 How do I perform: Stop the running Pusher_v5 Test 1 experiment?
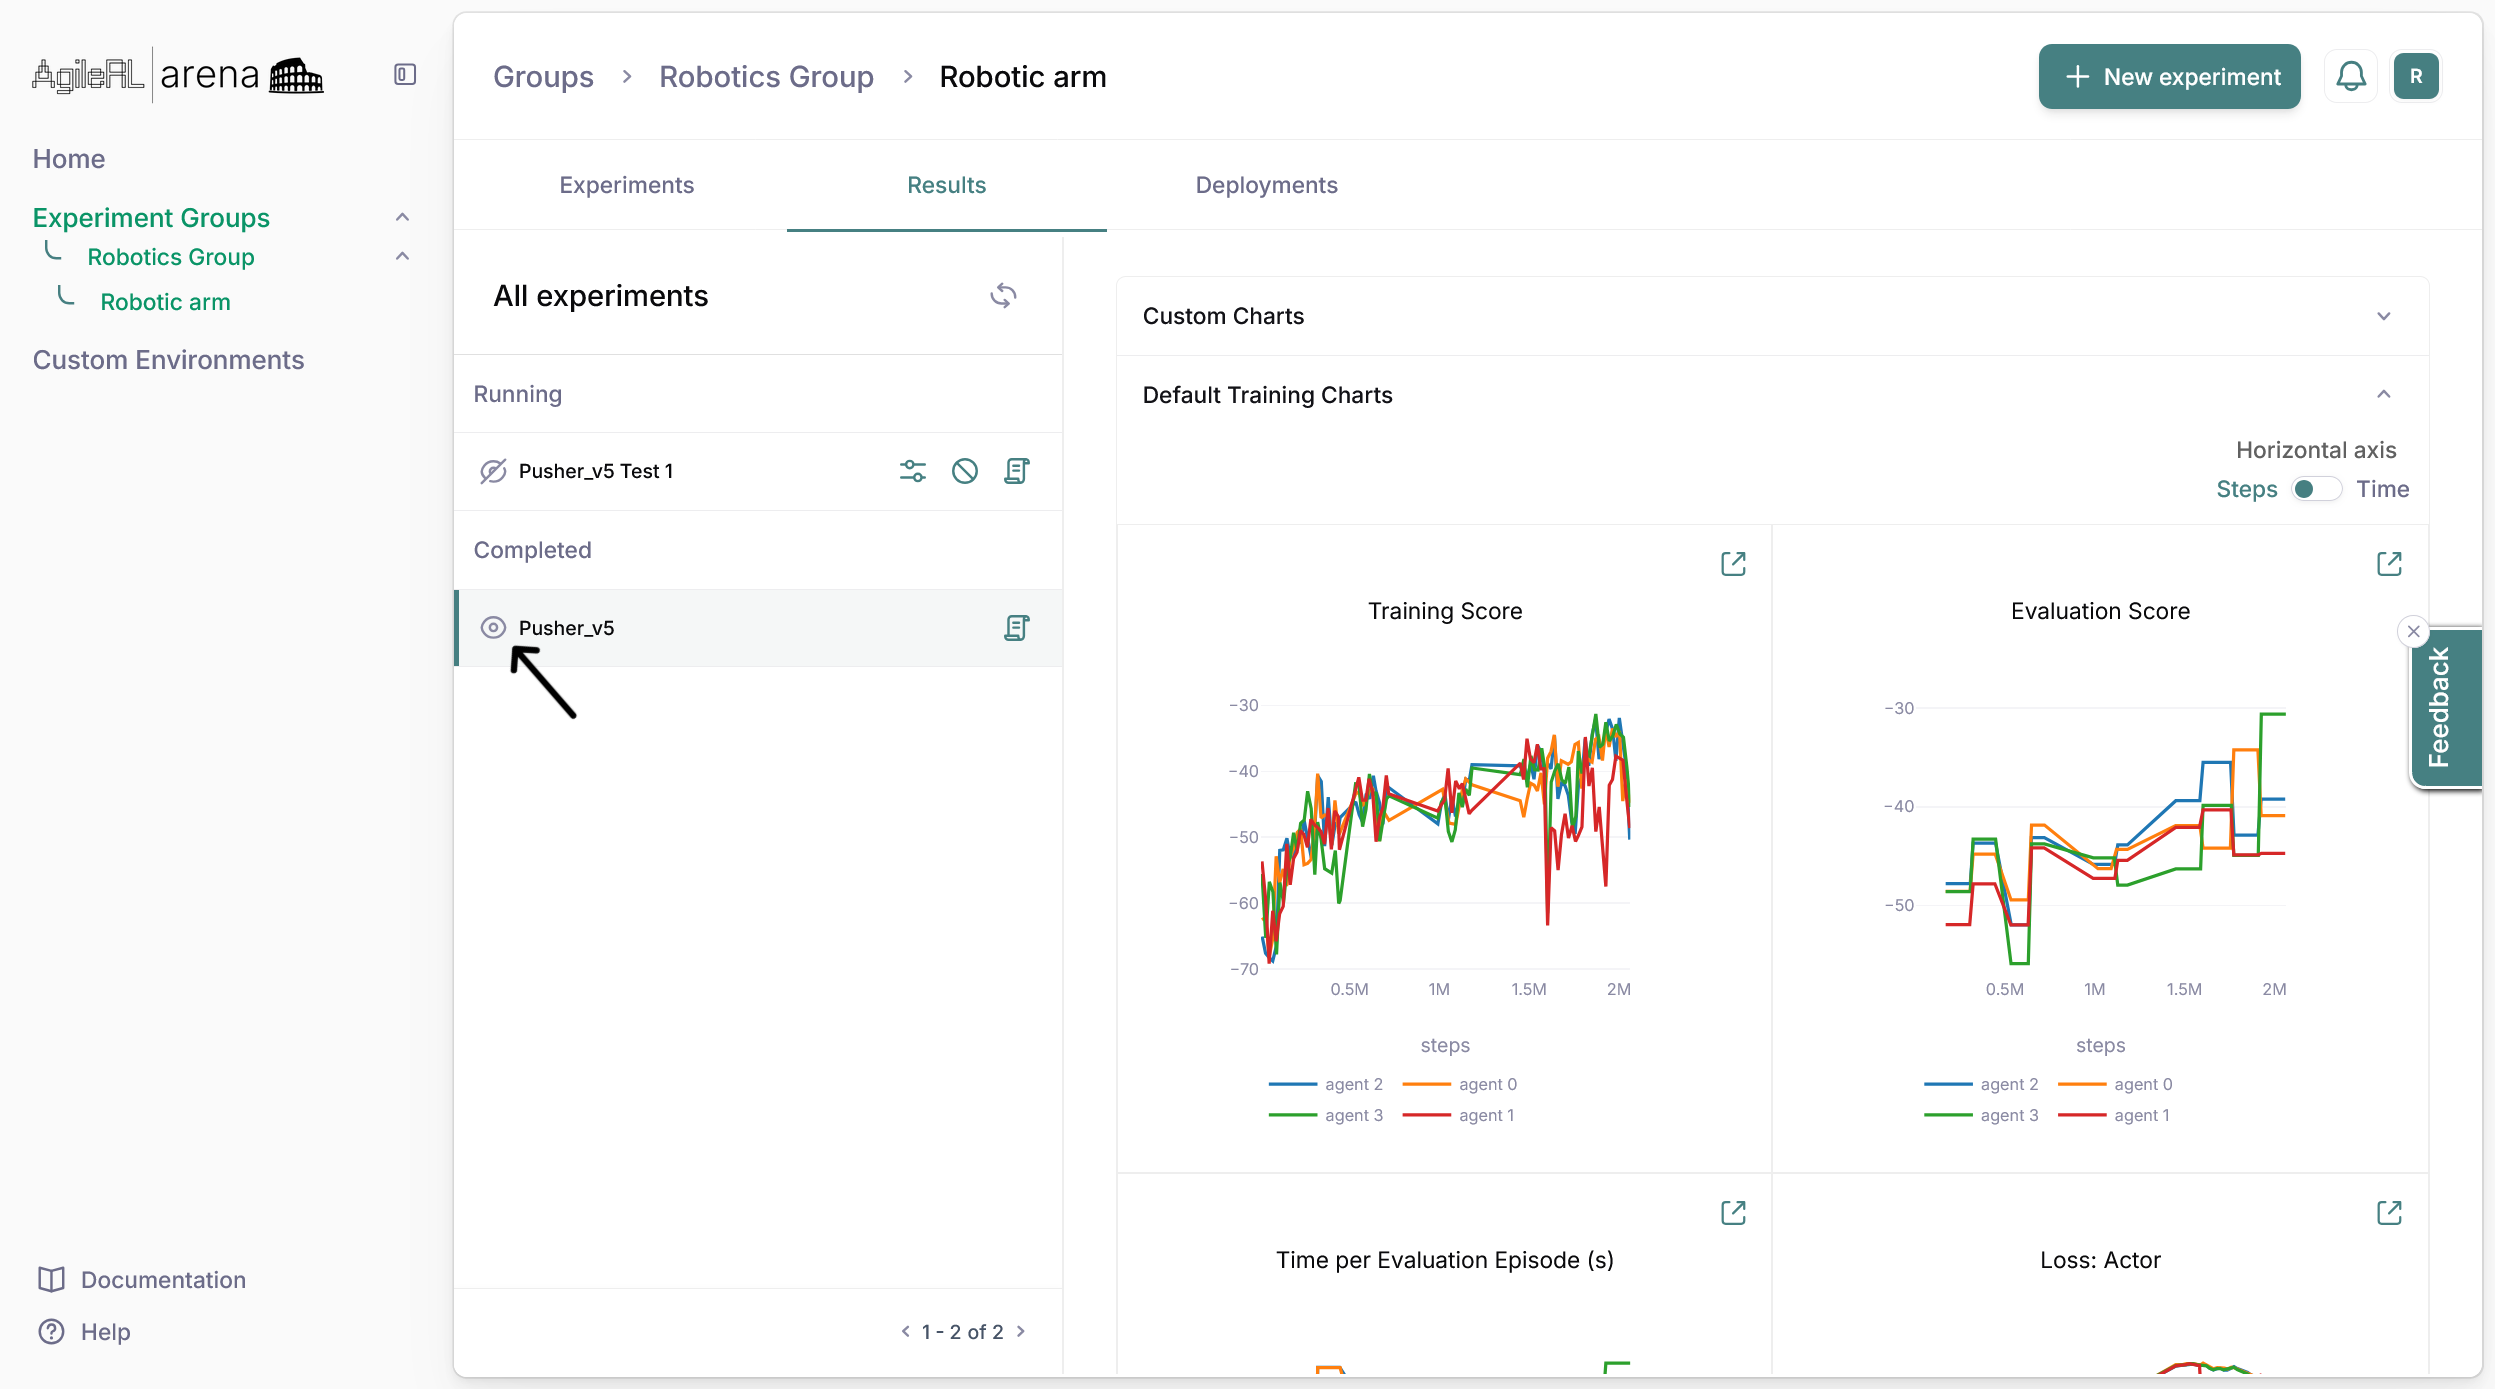click(x=964, y=471)
